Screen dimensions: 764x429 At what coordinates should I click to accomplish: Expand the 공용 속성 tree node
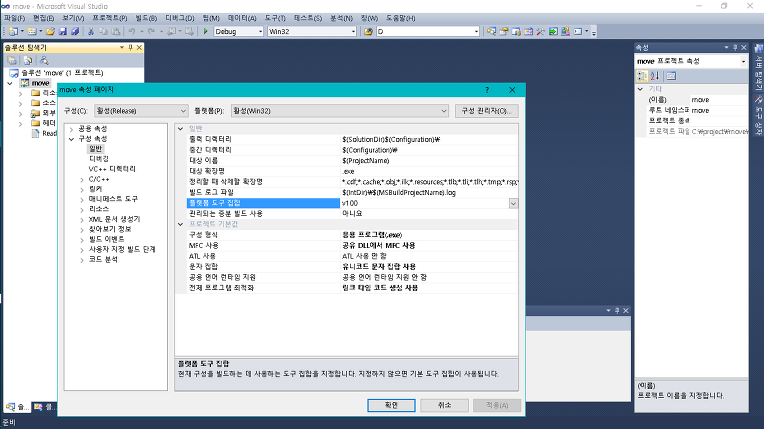pyautogui.click(x=72, y=129)
